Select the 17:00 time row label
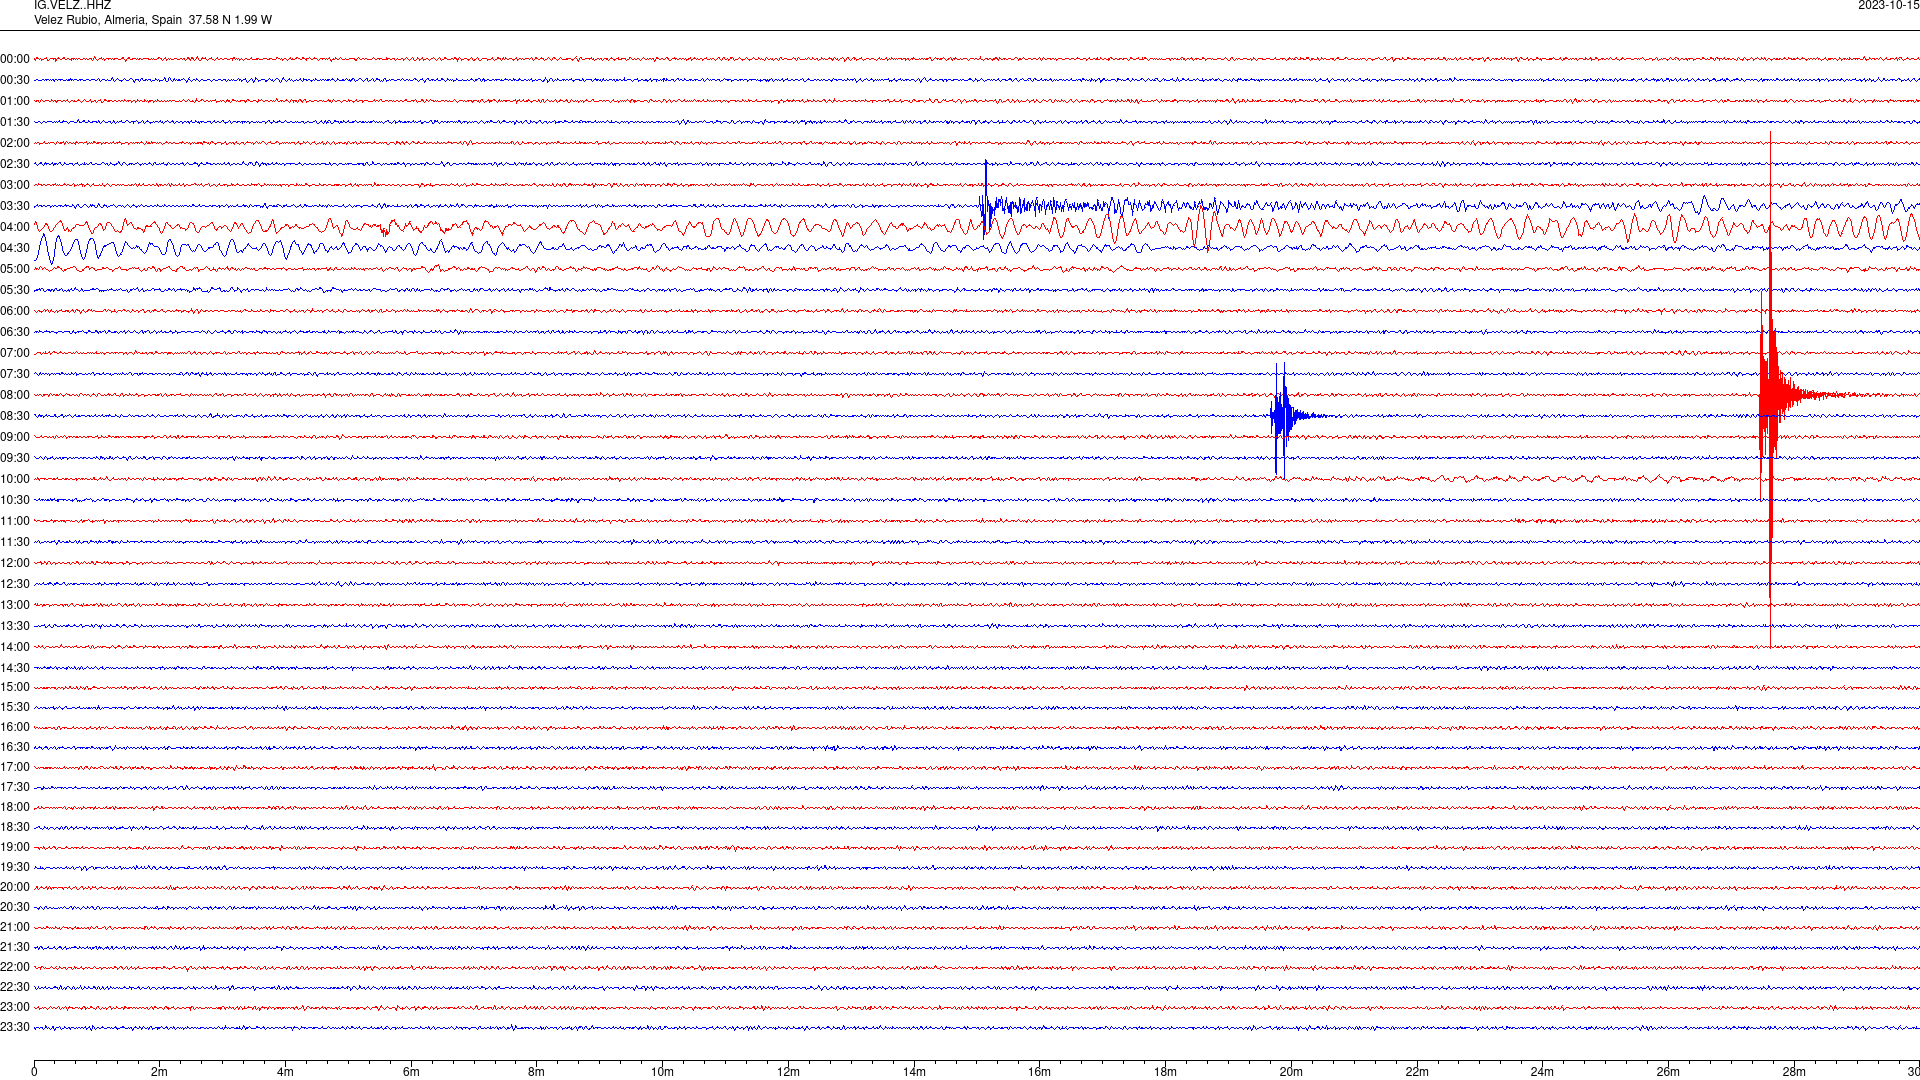The width and height of the screenshot is (1920, 1080). click(15, 768)
